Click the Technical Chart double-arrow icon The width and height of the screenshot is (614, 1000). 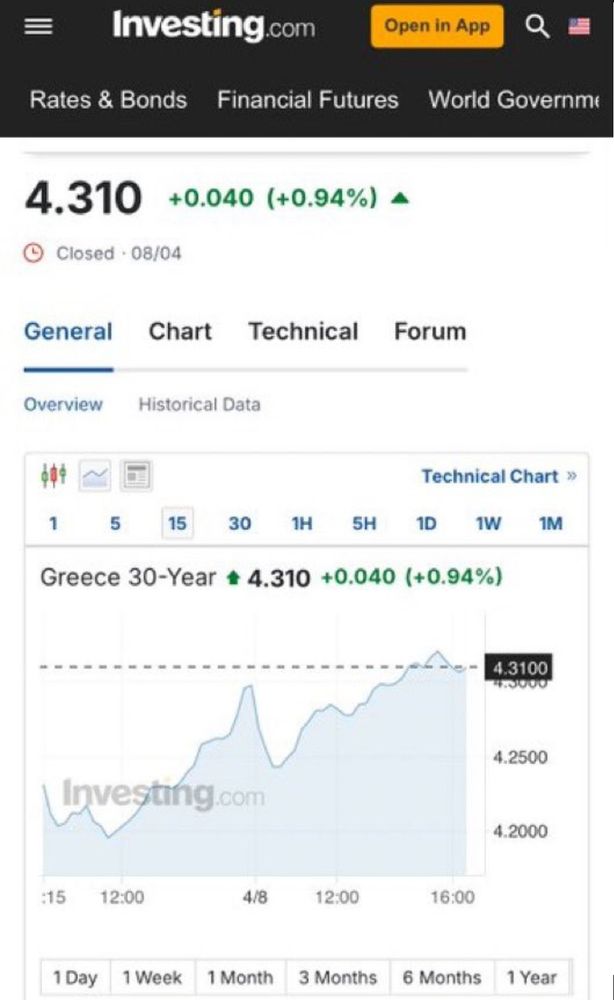[x=571, y=476]
